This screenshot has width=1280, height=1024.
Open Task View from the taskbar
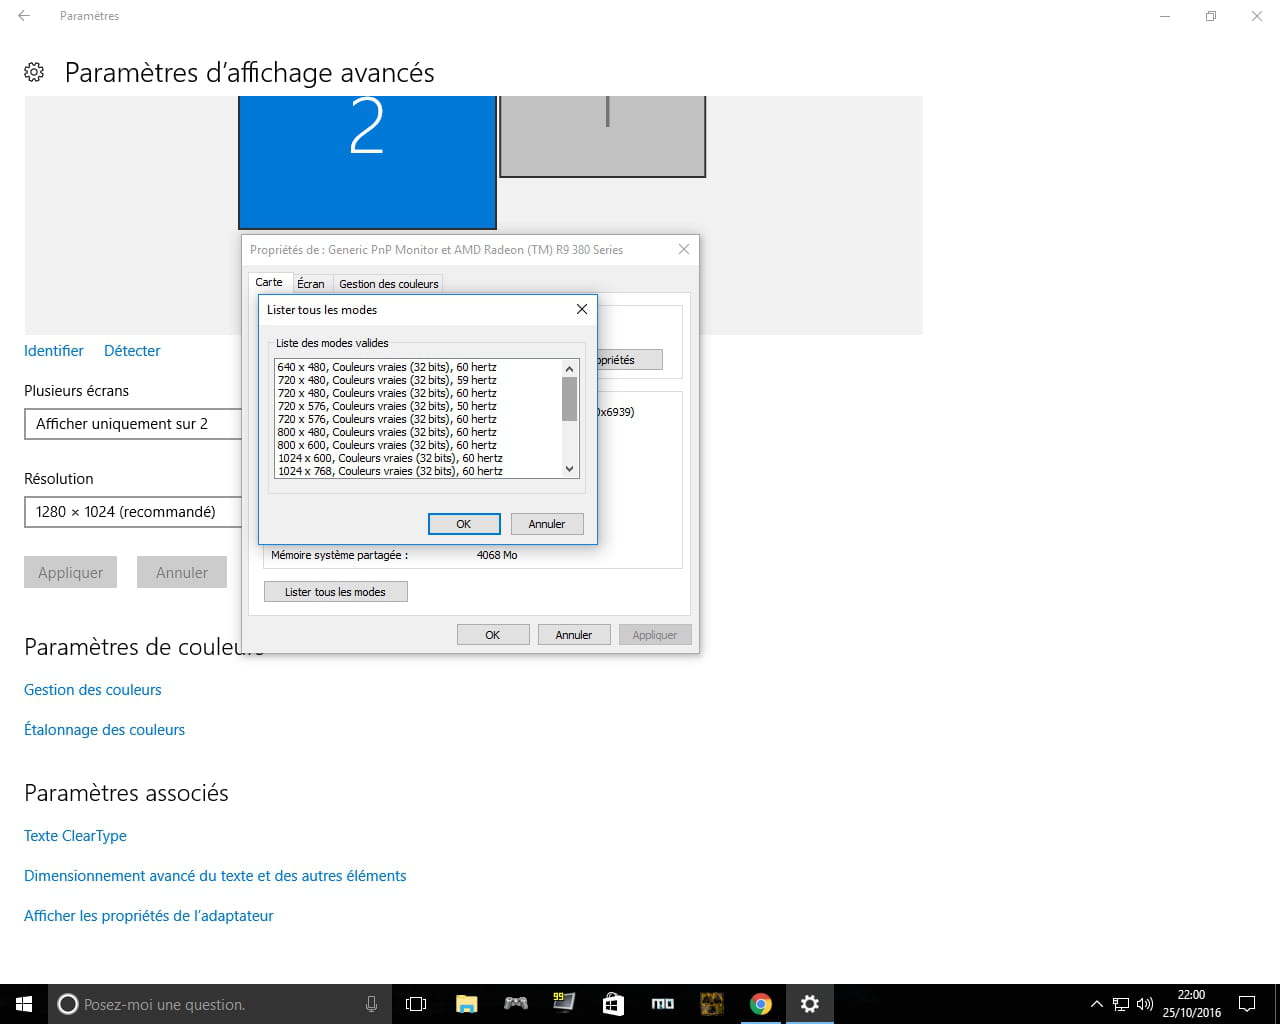[x=416, y=1004]
